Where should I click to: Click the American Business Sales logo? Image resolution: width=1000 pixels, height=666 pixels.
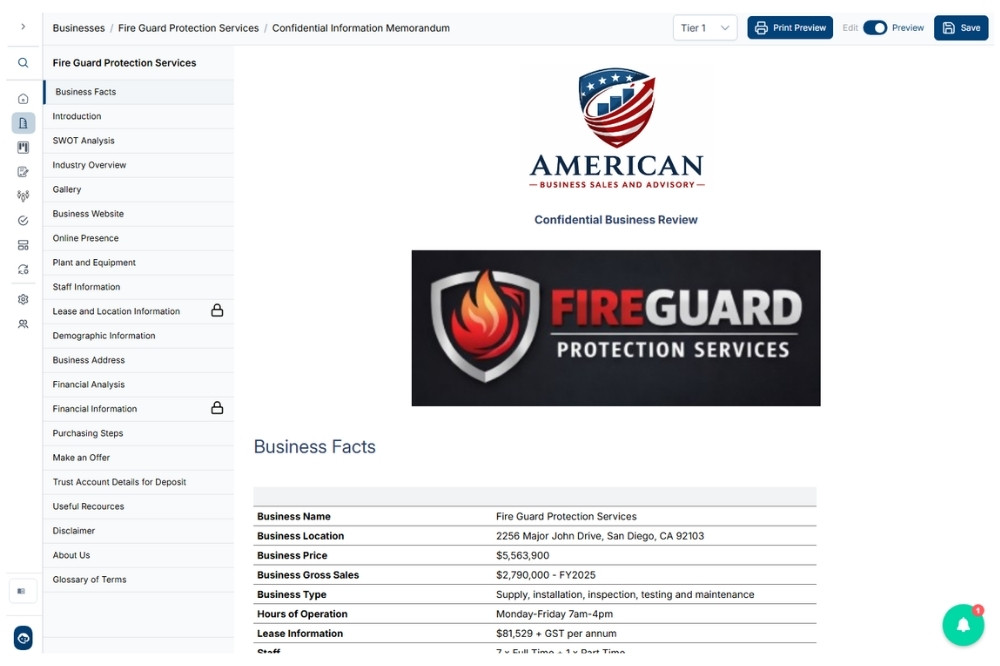[x=616, y=128]
